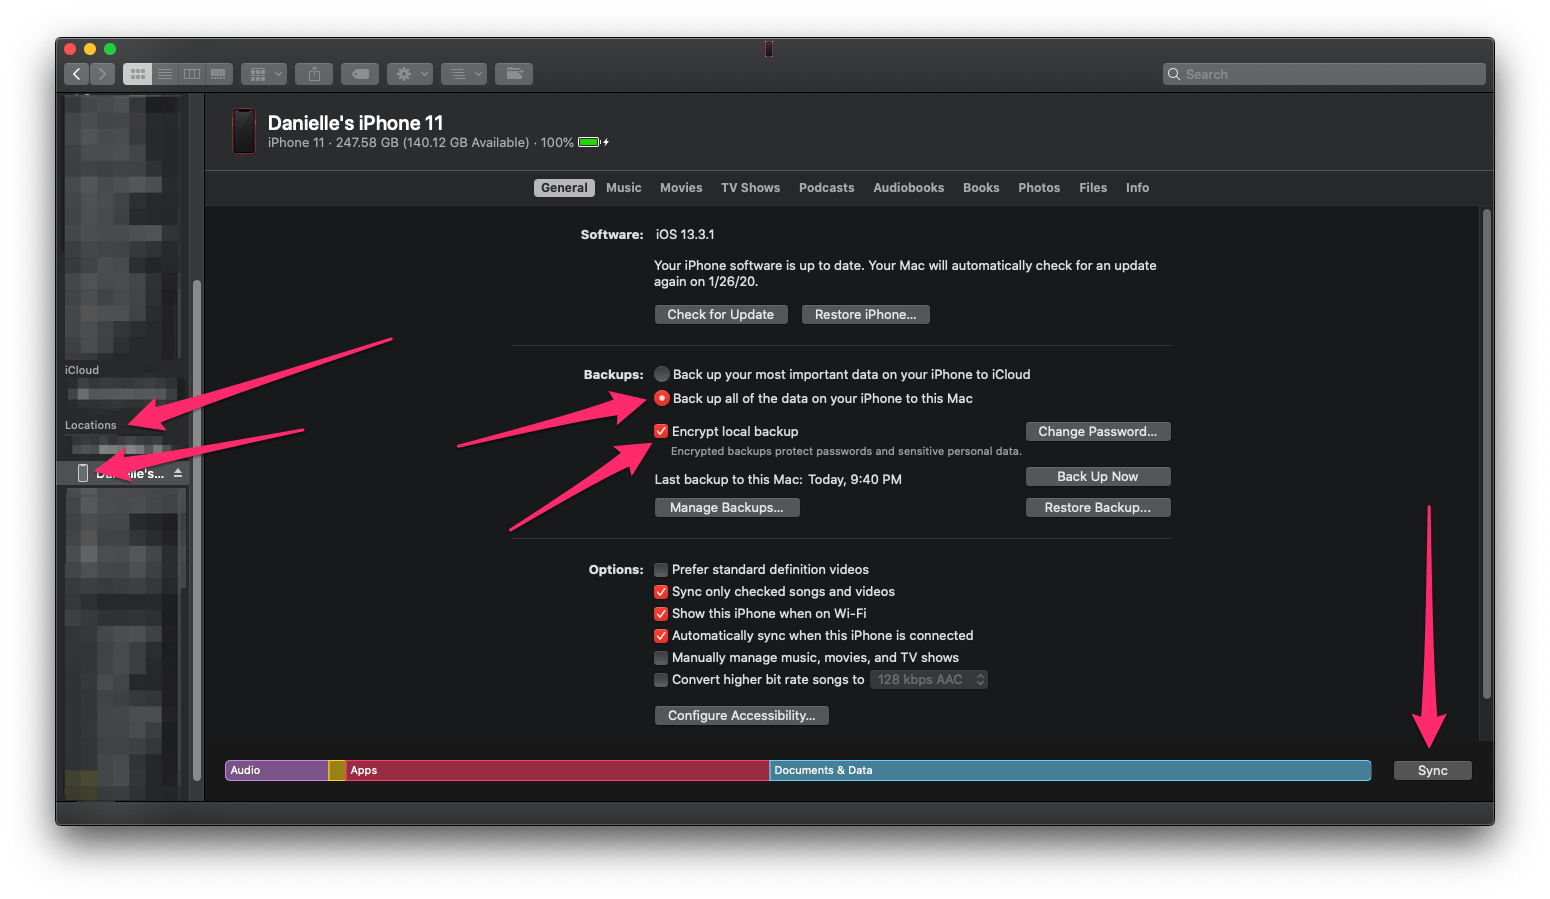The image size is (1550, 899).
Task: Click Restore iPhone button
Action: pyautogui.click(x=866, y=315)
